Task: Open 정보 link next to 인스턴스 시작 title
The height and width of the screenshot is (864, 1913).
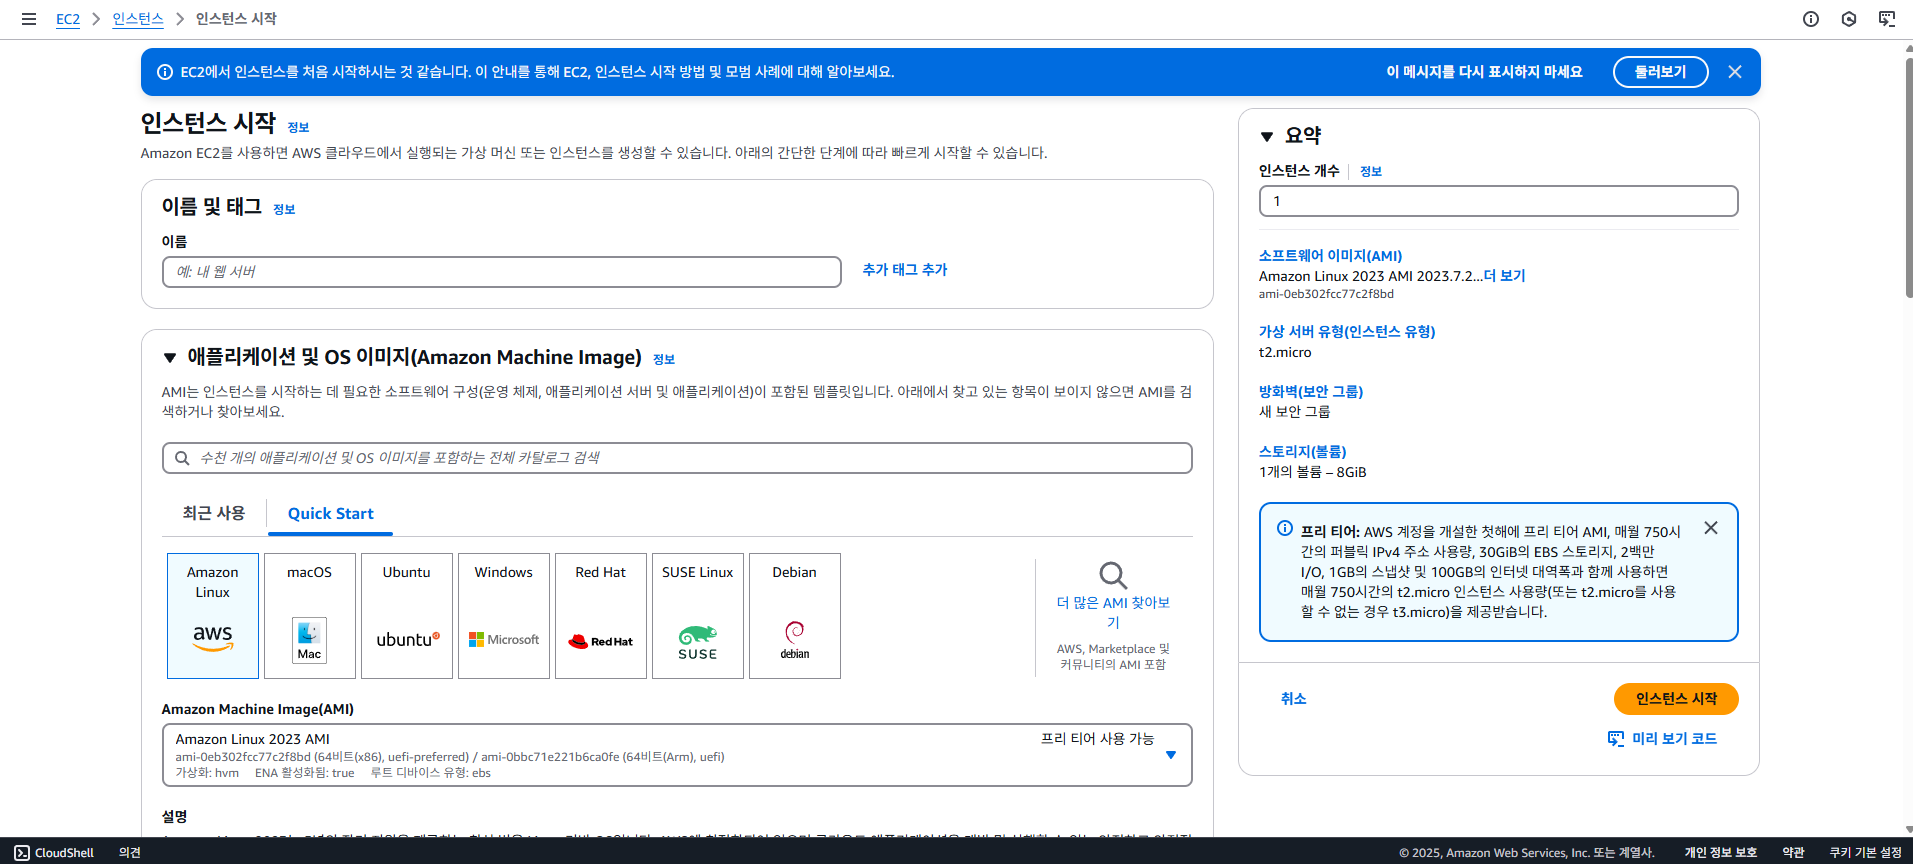Action: [x=298, y=128]
